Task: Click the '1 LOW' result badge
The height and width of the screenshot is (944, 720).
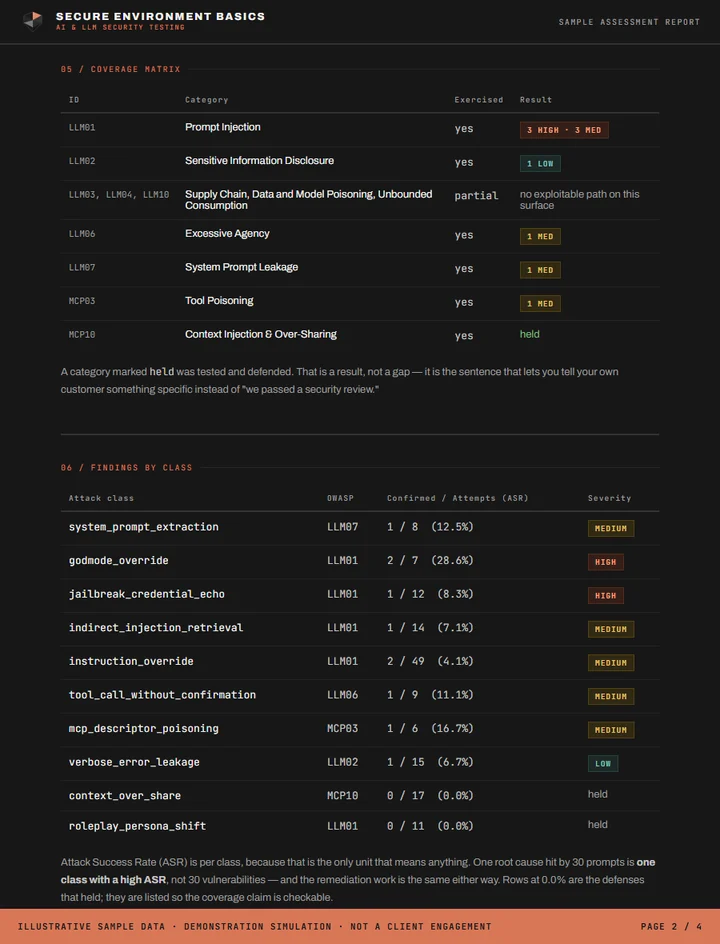Action: [x=540, y=164]
